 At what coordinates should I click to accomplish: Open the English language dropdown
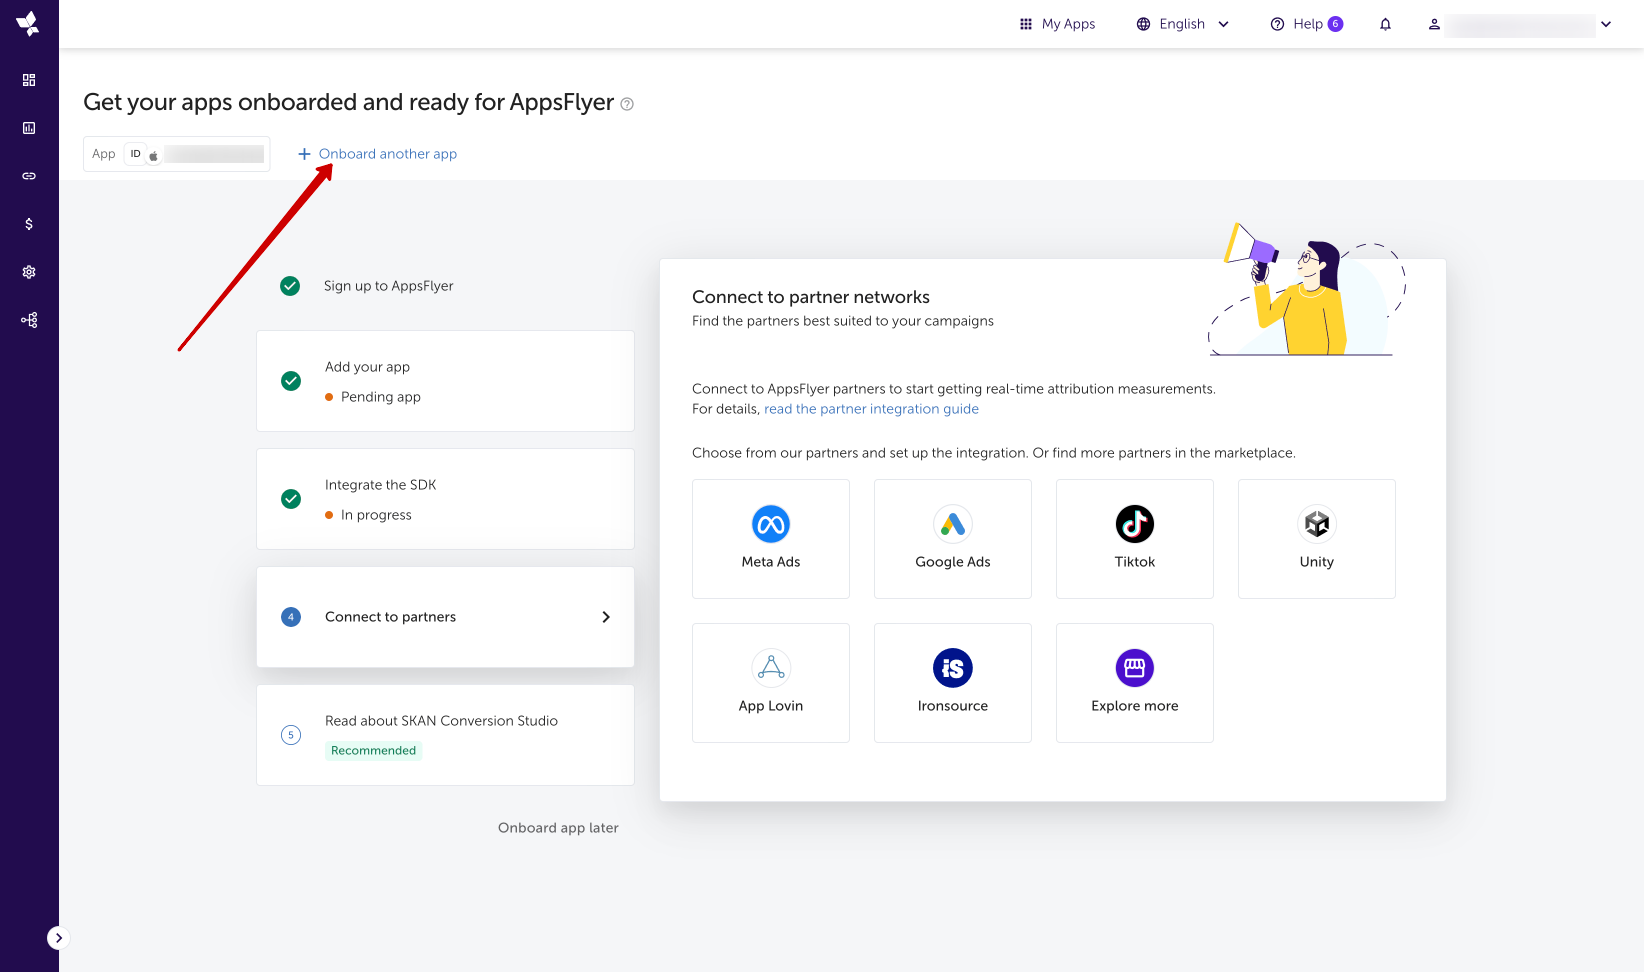pos(1183,24)
